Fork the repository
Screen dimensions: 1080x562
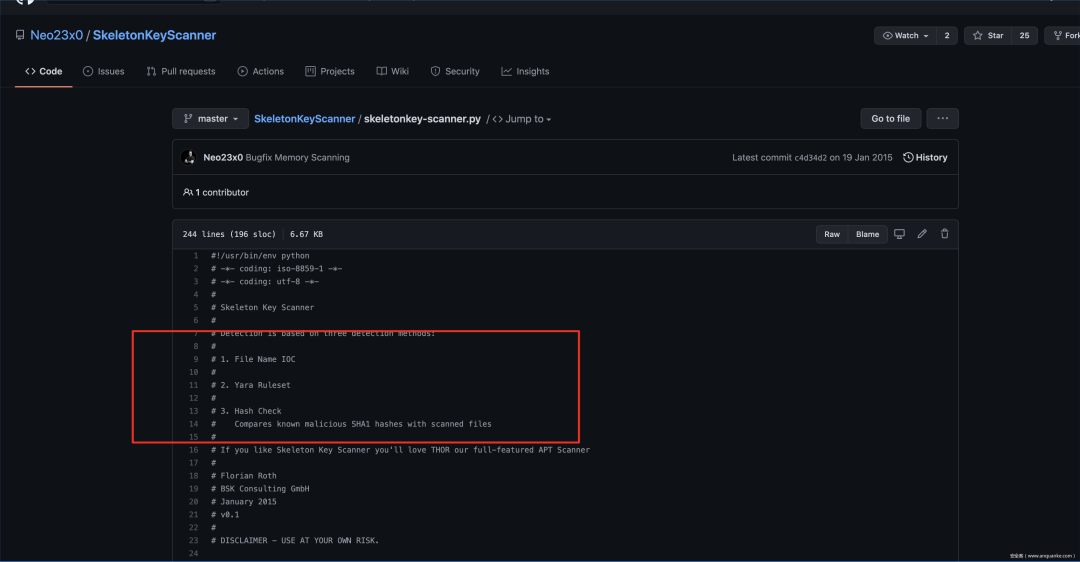pyautogui.click(x=1064, y=36)
